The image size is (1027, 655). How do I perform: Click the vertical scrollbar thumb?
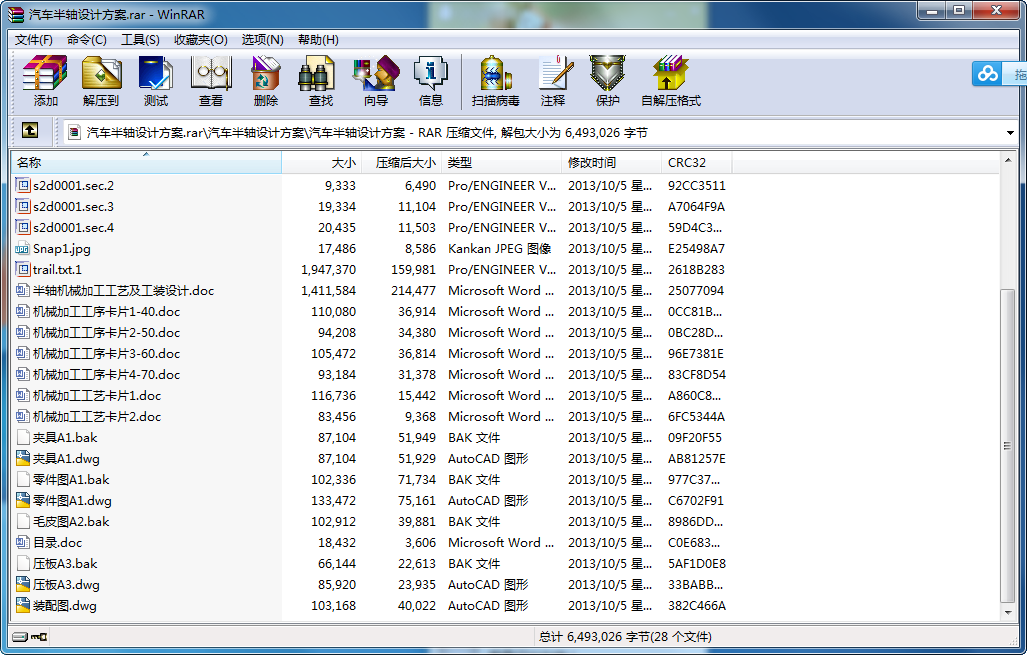tap(1007, 445)
